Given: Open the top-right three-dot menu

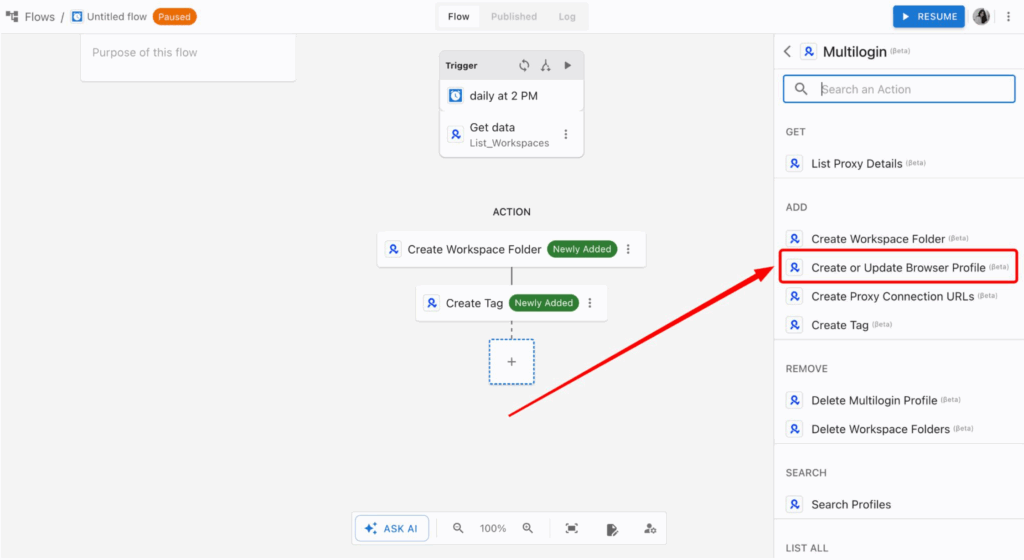Looking at the screenshot, I should (1008, 16).
